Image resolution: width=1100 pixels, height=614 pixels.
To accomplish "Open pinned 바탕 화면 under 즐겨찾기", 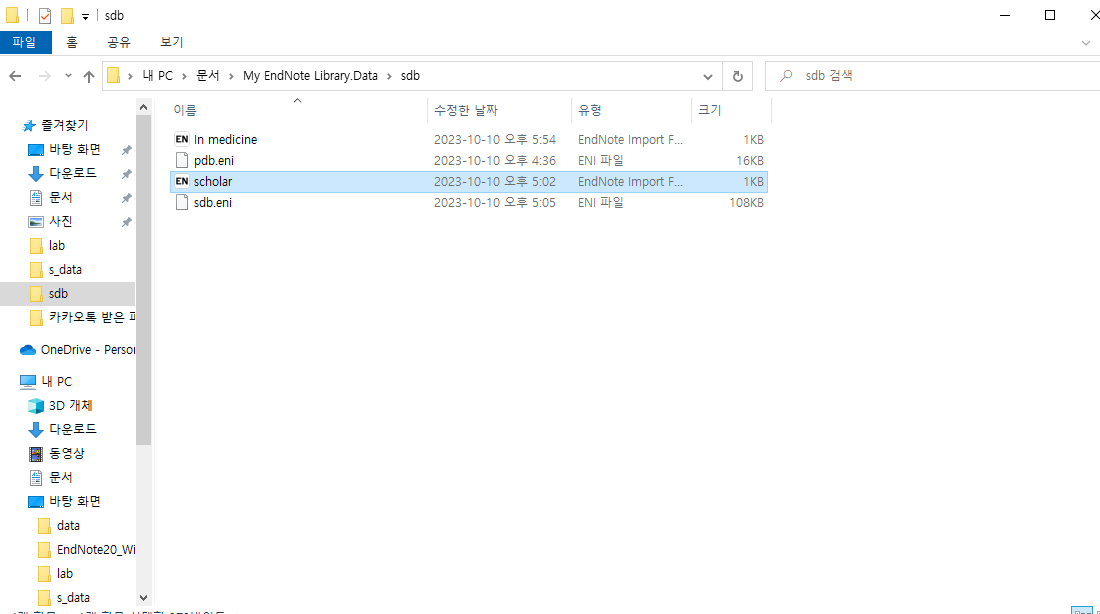I will click(x=75, y=149).
